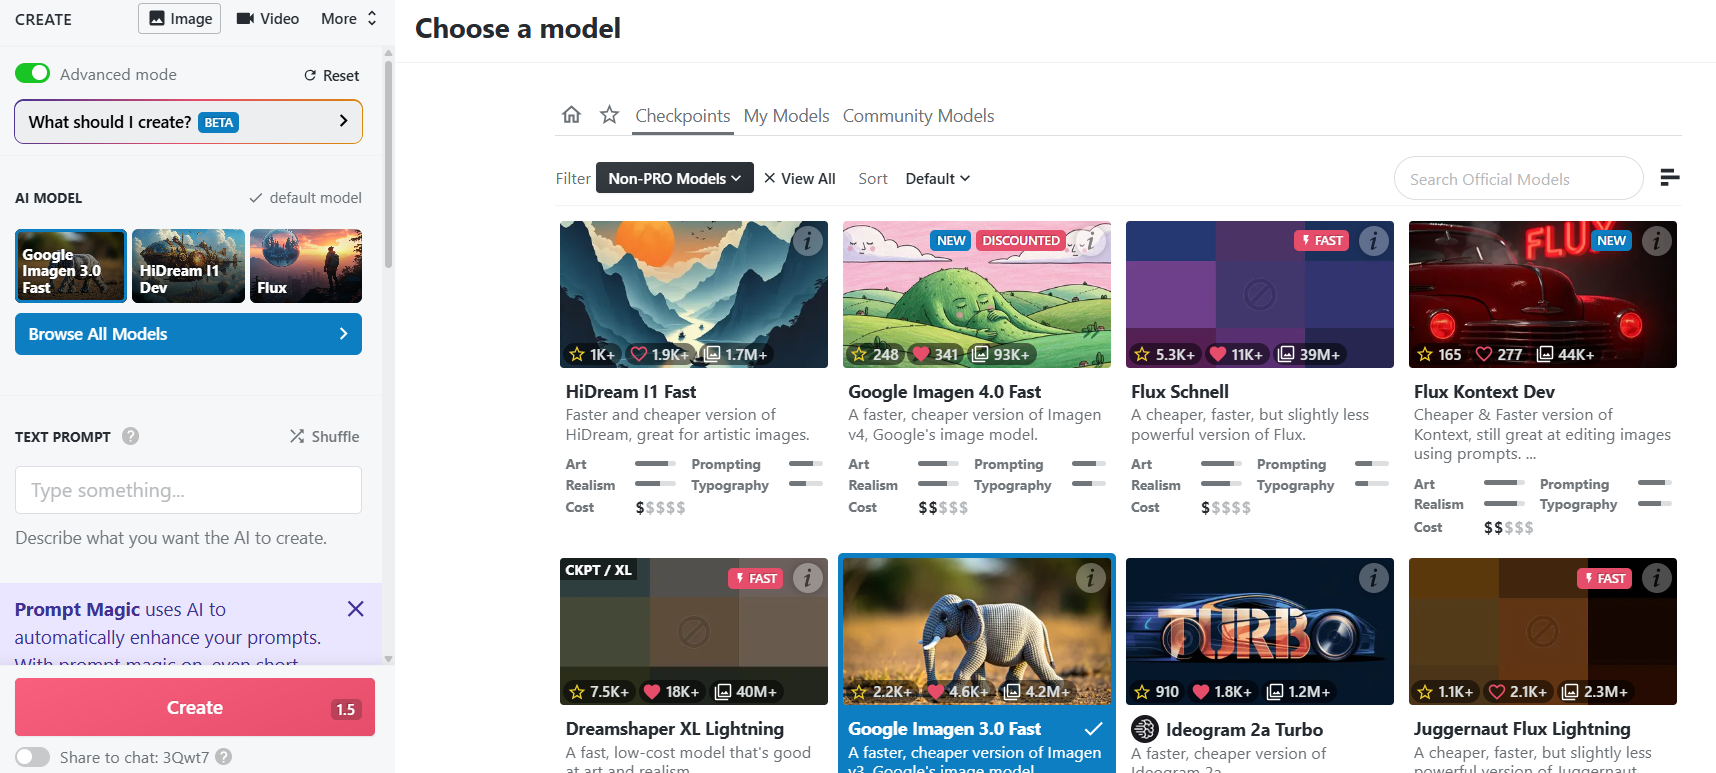Click the Juggernaut Flux Lightning title
This screenshot has height=773, width=1716.
pos(1522,729)
